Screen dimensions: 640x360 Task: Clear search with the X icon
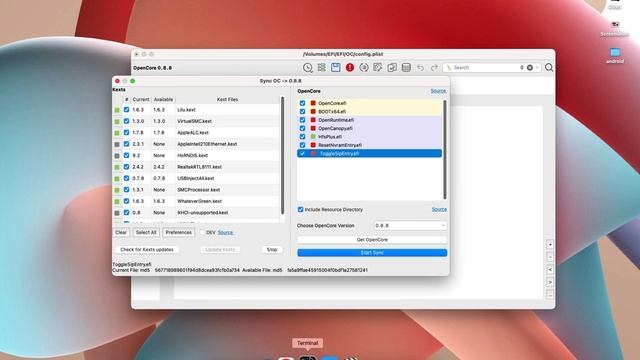pyautogui.click(x=530, y=67)
